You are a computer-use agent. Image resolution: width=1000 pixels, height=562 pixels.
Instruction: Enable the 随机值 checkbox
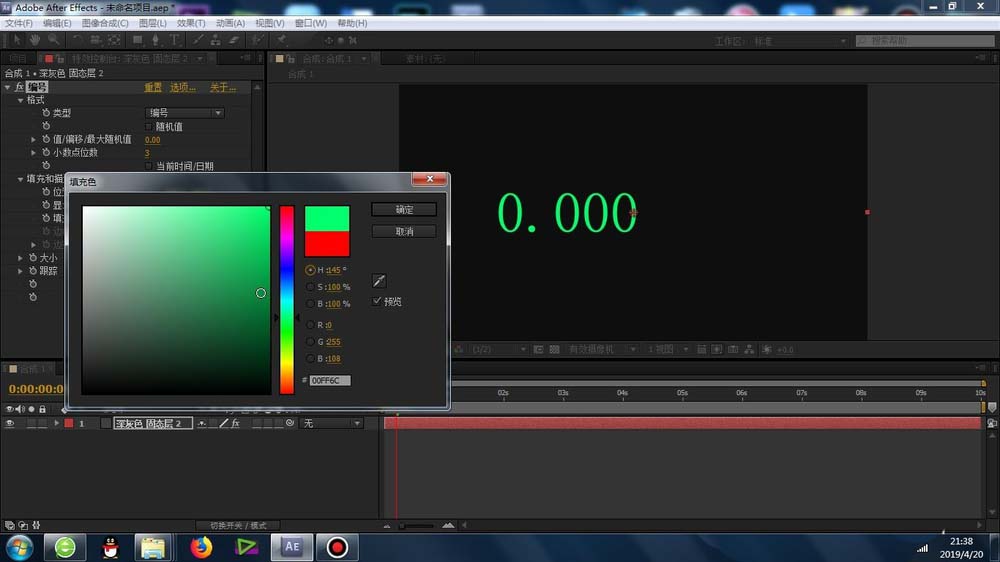(149, 127)
